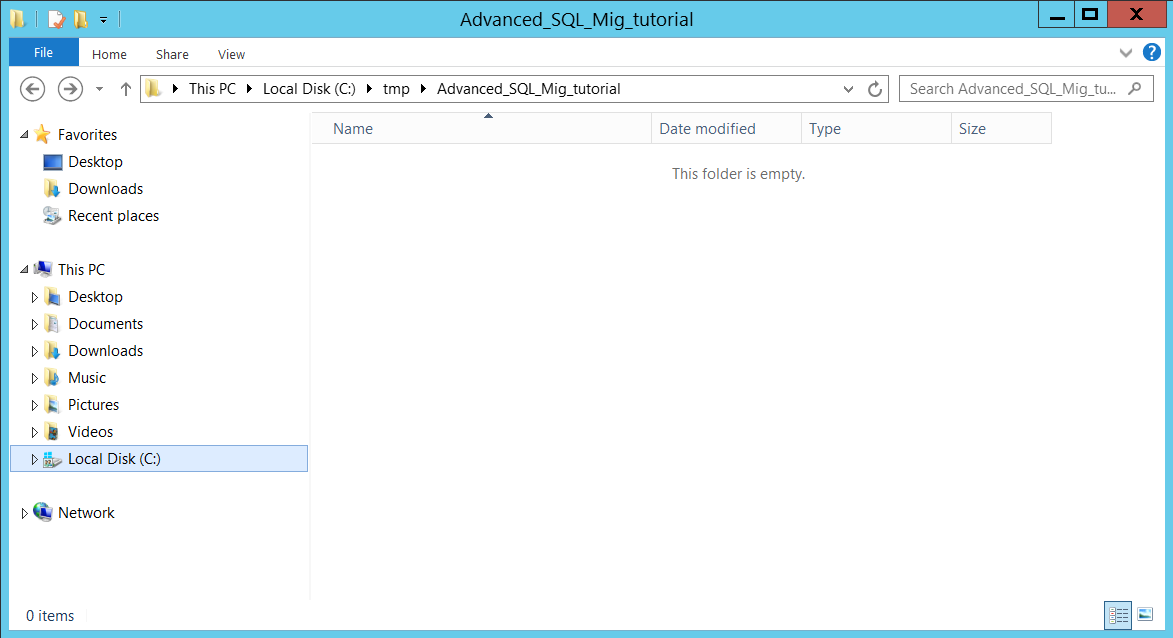Go back with the Back arrow button
Viewport: 1173px width, 638px height.
pyautogui.click(x=32, y=89)
